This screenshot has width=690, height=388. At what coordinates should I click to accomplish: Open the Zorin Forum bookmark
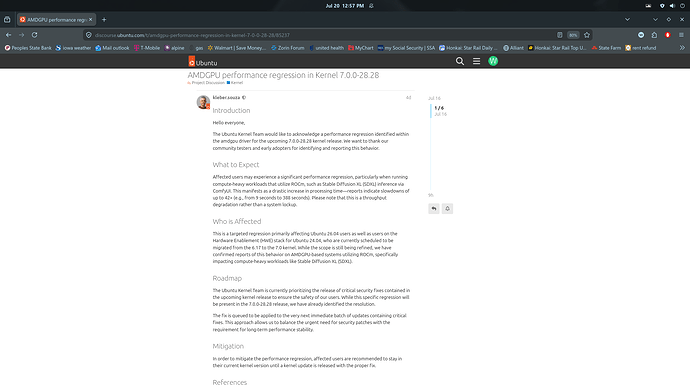pyautogui.click(x=287, y=48)
